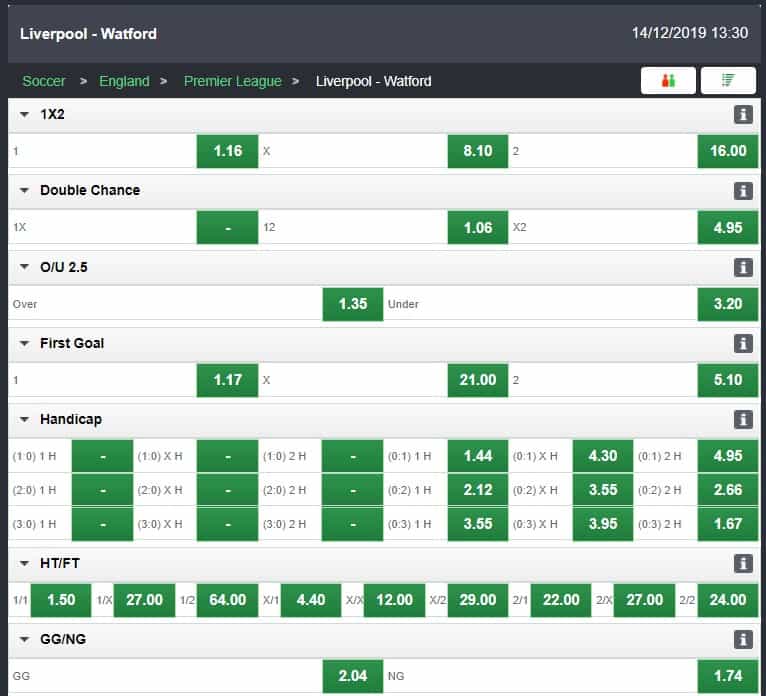View Handicap market info icon

click(743, 420)
